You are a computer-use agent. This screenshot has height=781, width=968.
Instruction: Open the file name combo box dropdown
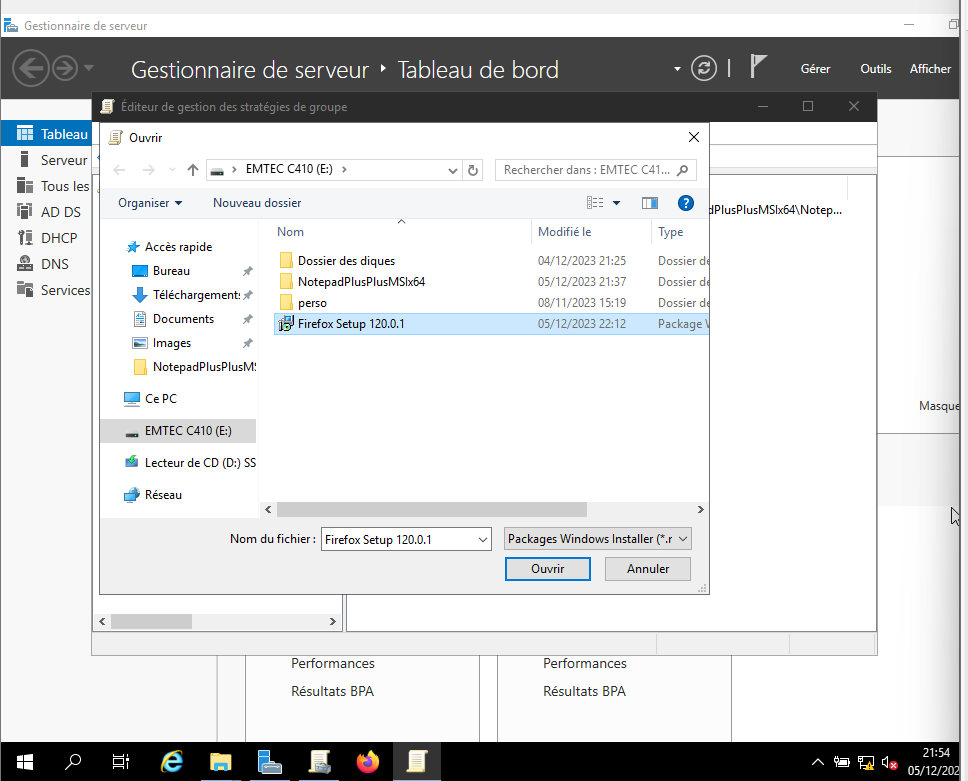point(483,540)
